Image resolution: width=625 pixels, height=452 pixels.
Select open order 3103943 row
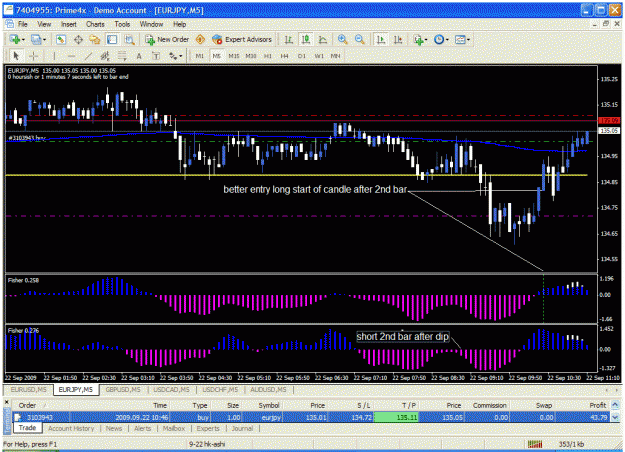[x=311, y=417]
